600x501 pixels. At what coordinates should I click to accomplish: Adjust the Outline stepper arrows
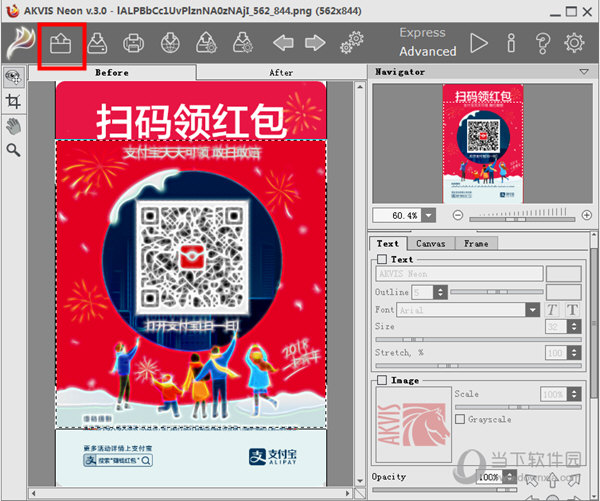(x=440, y=292)
